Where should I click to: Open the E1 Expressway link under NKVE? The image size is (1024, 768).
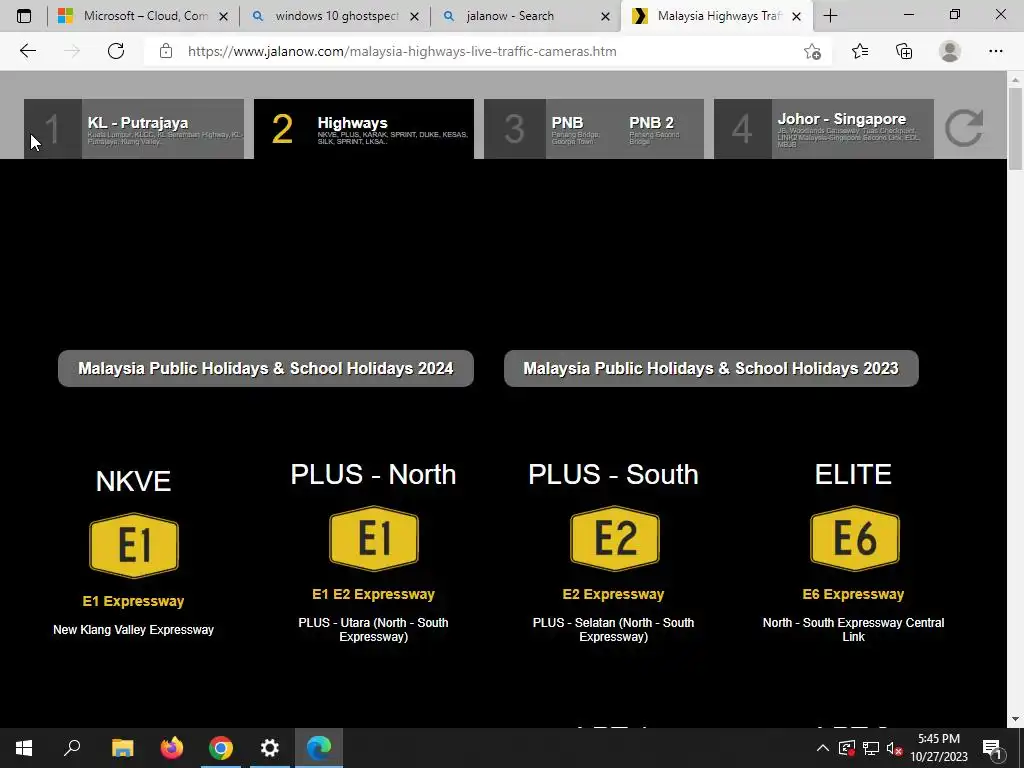click(x=133, y=601)
